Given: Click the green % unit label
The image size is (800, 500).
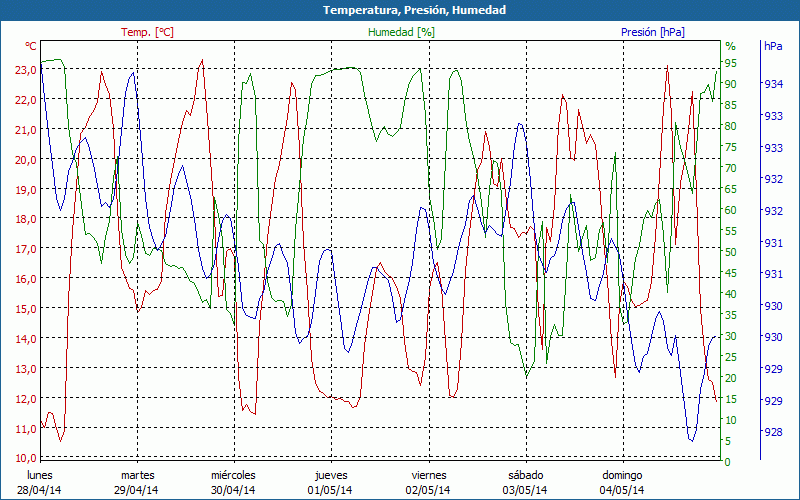Looking at the screenshot, I should click(x=730, y=46).
